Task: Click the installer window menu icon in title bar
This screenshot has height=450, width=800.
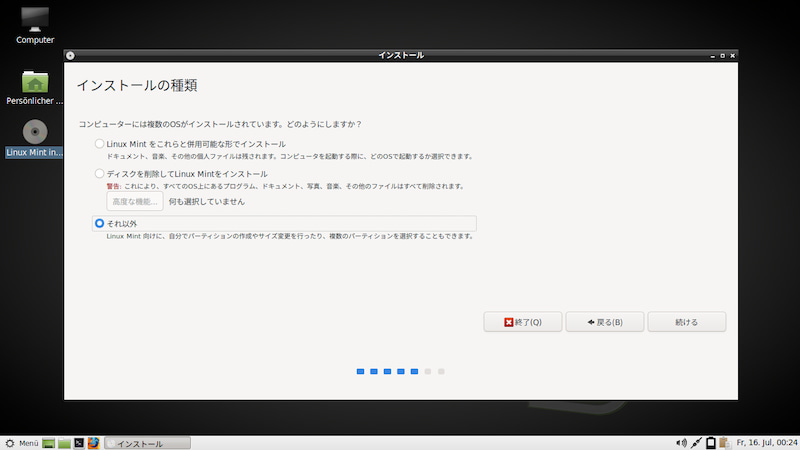Action: point(70,55)
